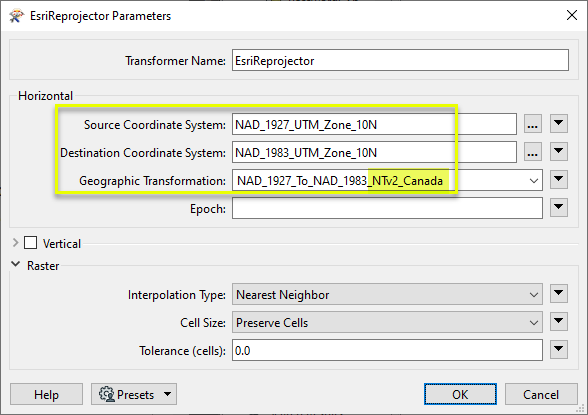Enable the Vertical checkbox

30,243
